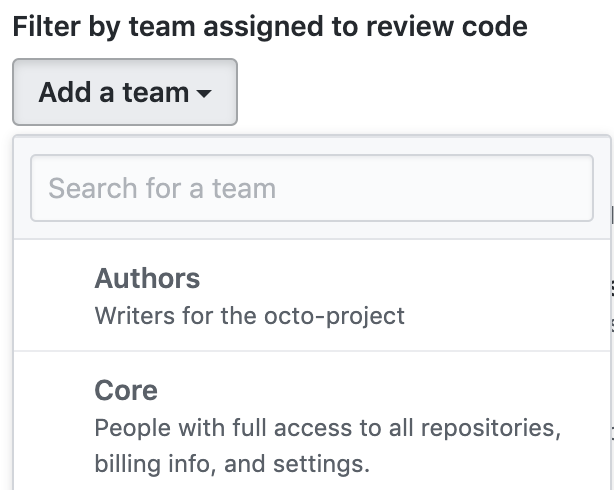Click the octo-project text under Authors
Image resolution: width=614 pixels, height=490 pixels.
pos(343,316)
